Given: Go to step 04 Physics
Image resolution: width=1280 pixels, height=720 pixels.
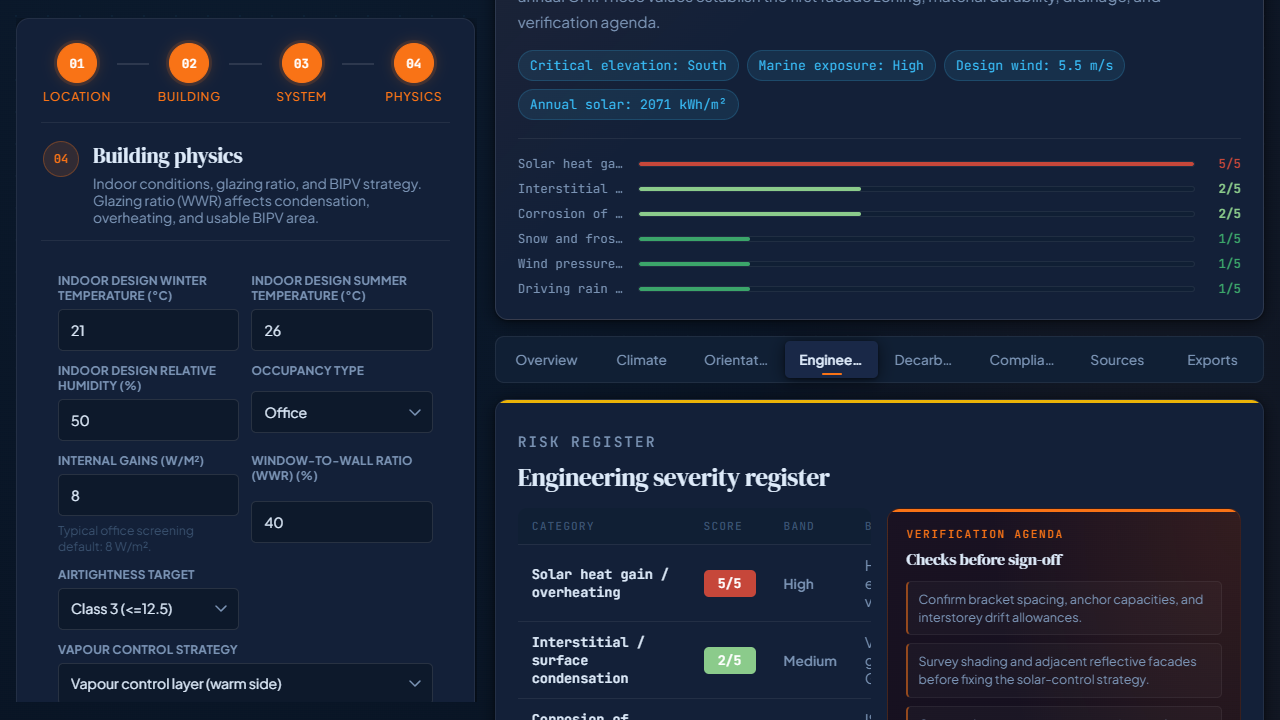Looking at the screenshot, I should [x=413, y=74].
